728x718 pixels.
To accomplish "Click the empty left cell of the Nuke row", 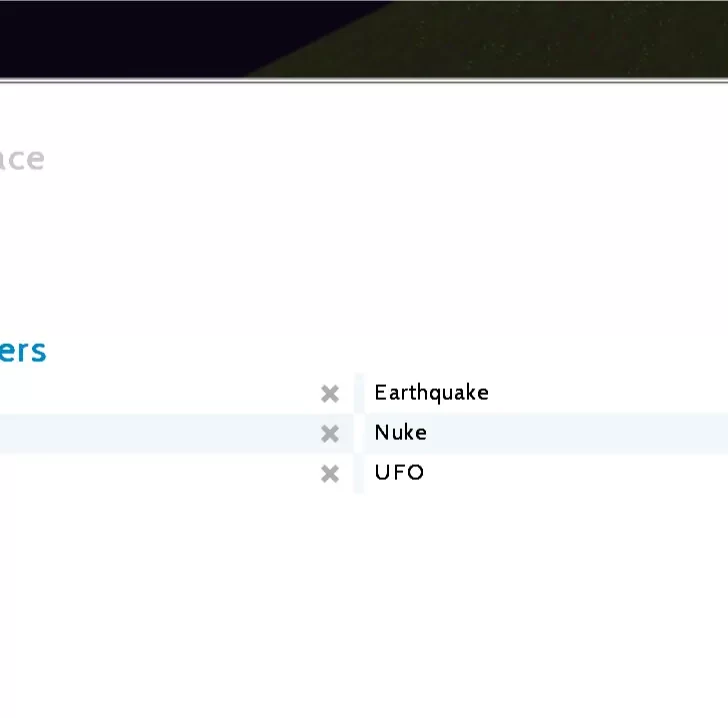I will [150, 433].
